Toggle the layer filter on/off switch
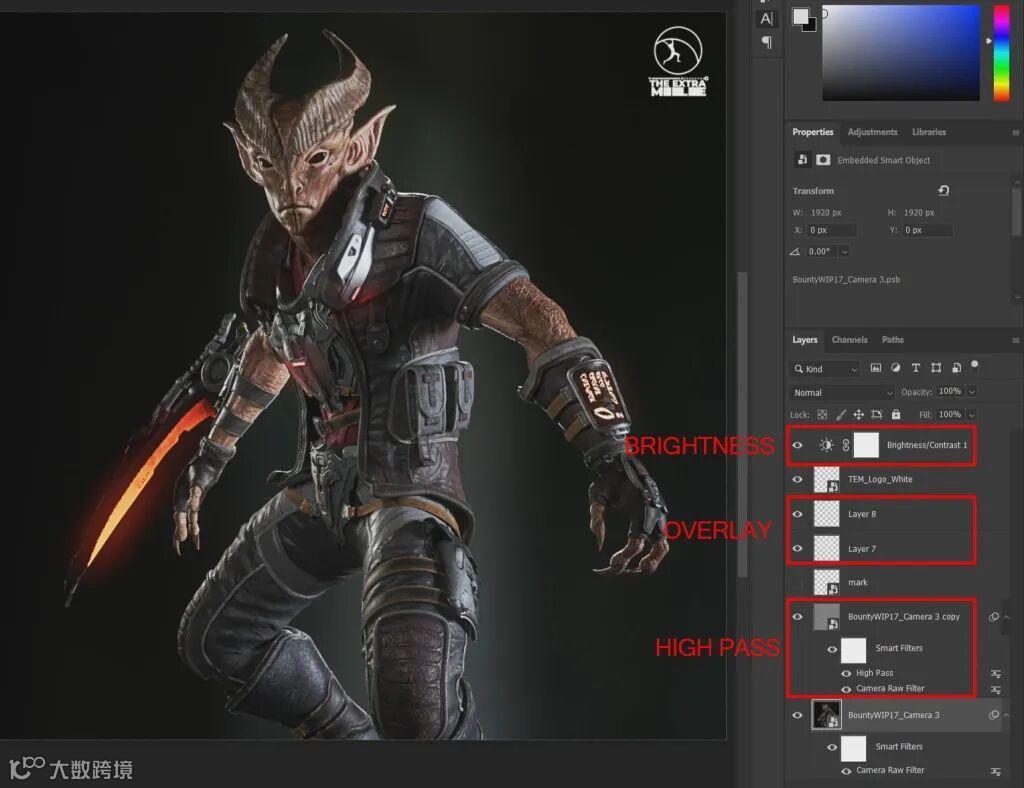 975,365
